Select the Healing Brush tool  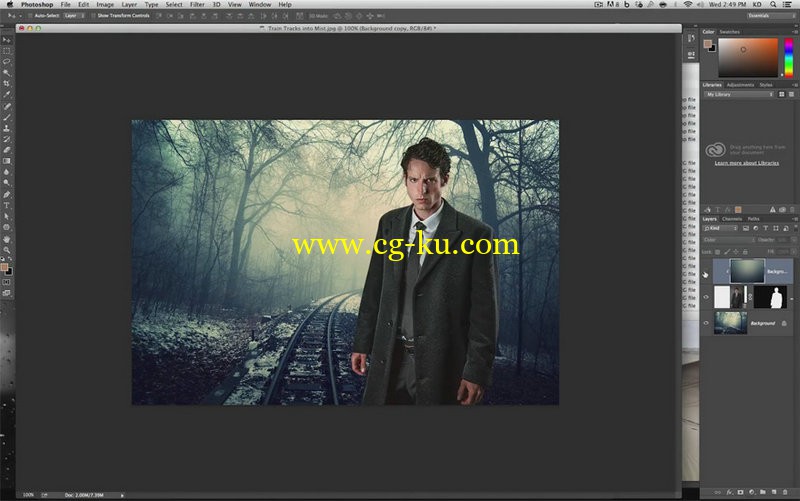coord(7,106)
